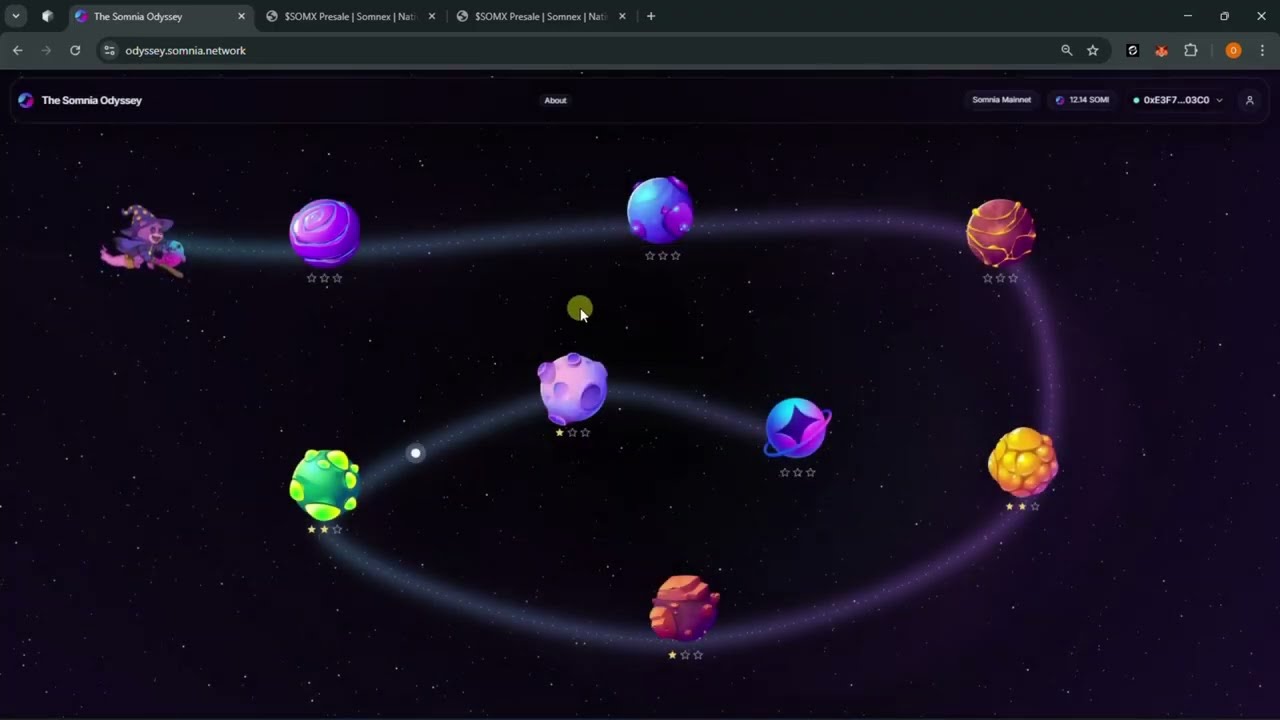This screenshot has width=1280, height=720.
Task: Click the 12.14 SOMI balance button
Action: click(1082, 100)
